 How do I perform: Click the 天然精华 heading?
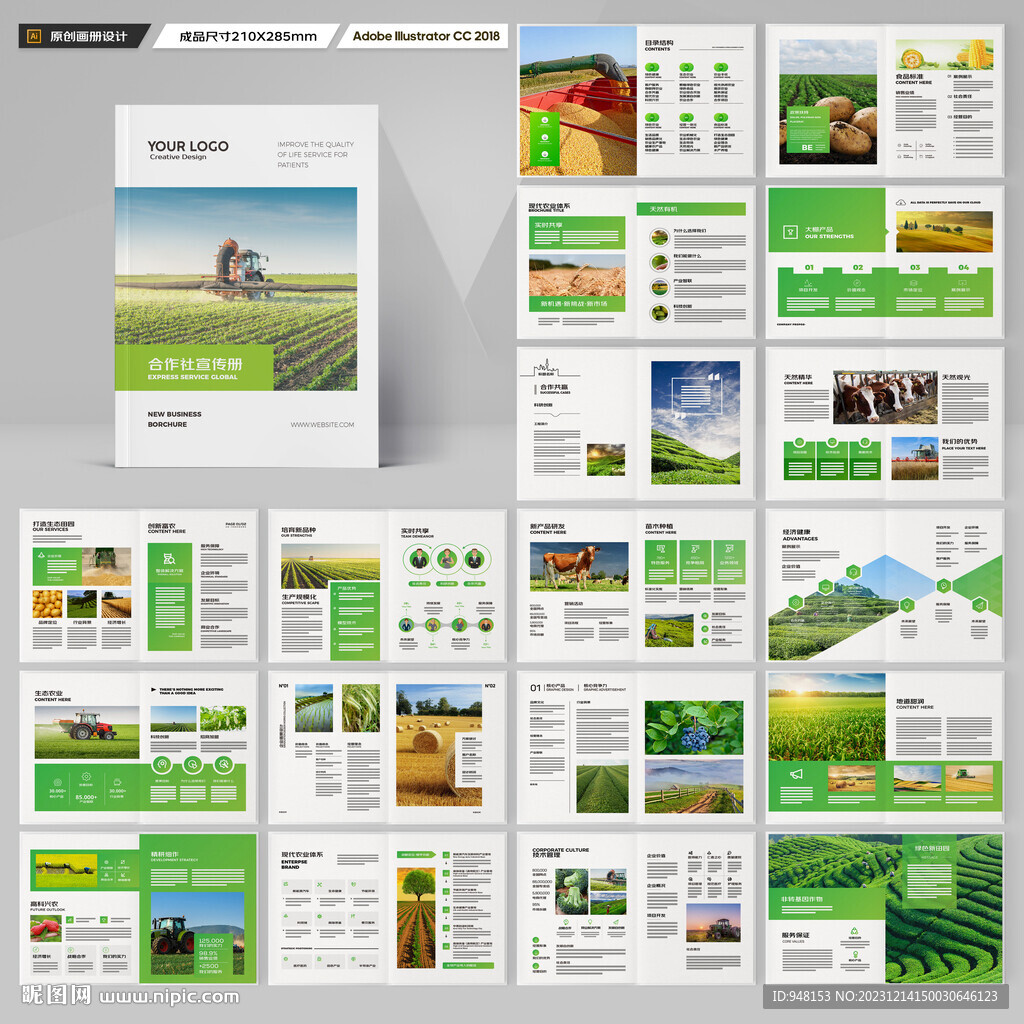pos(798,377)
